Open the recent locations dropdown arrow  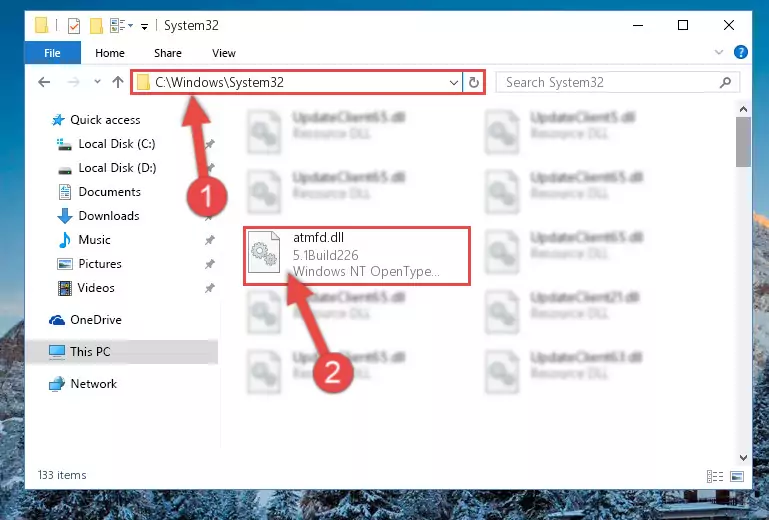(97, 81)
